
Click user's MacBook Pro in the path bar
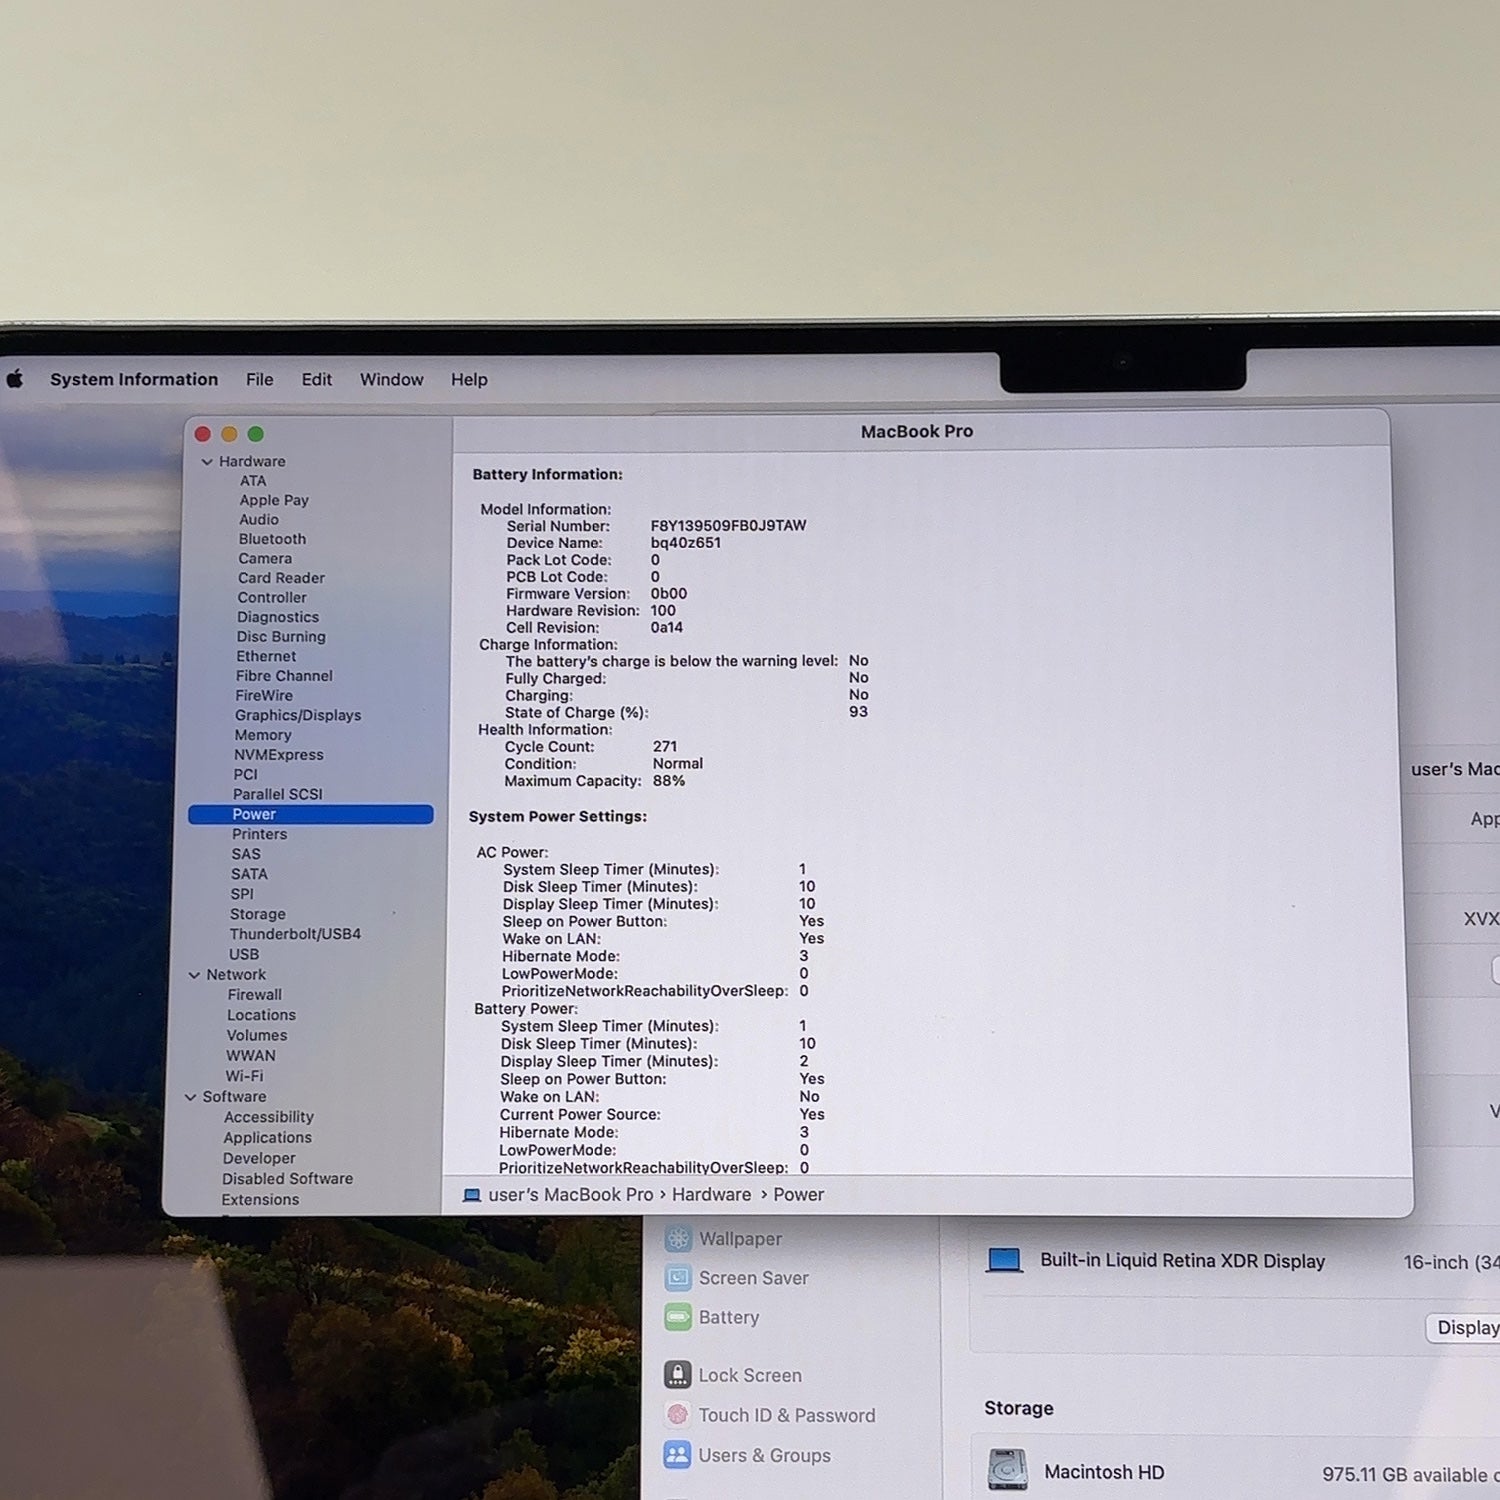[571, 1194]
